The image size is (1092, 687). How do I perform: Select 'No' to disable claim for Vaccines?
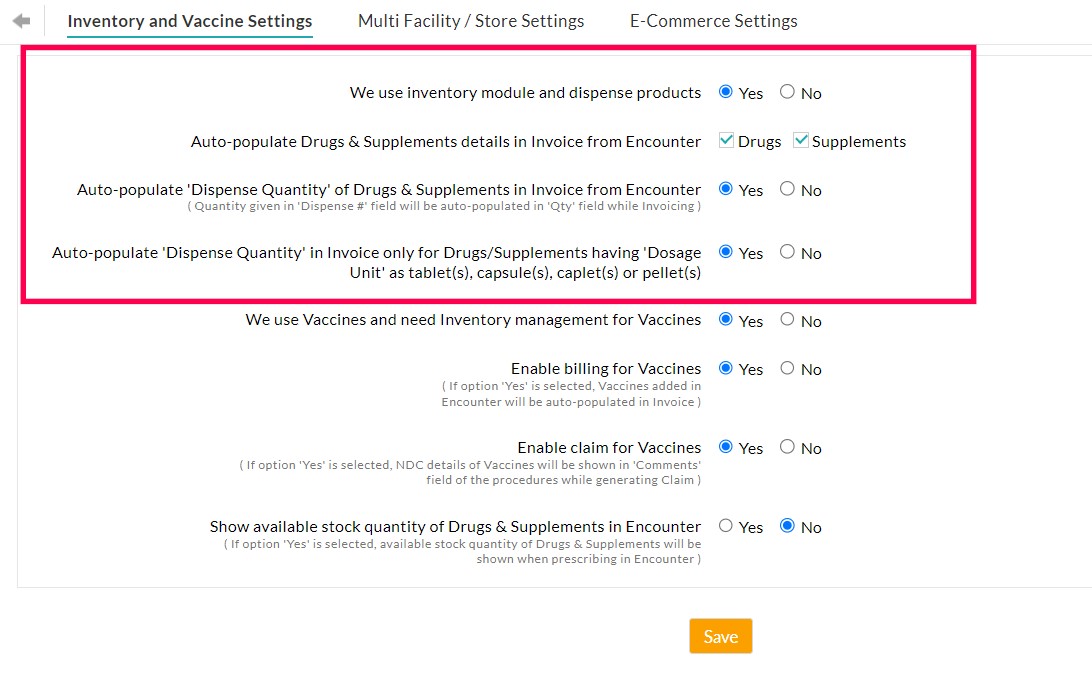point(786,447)
